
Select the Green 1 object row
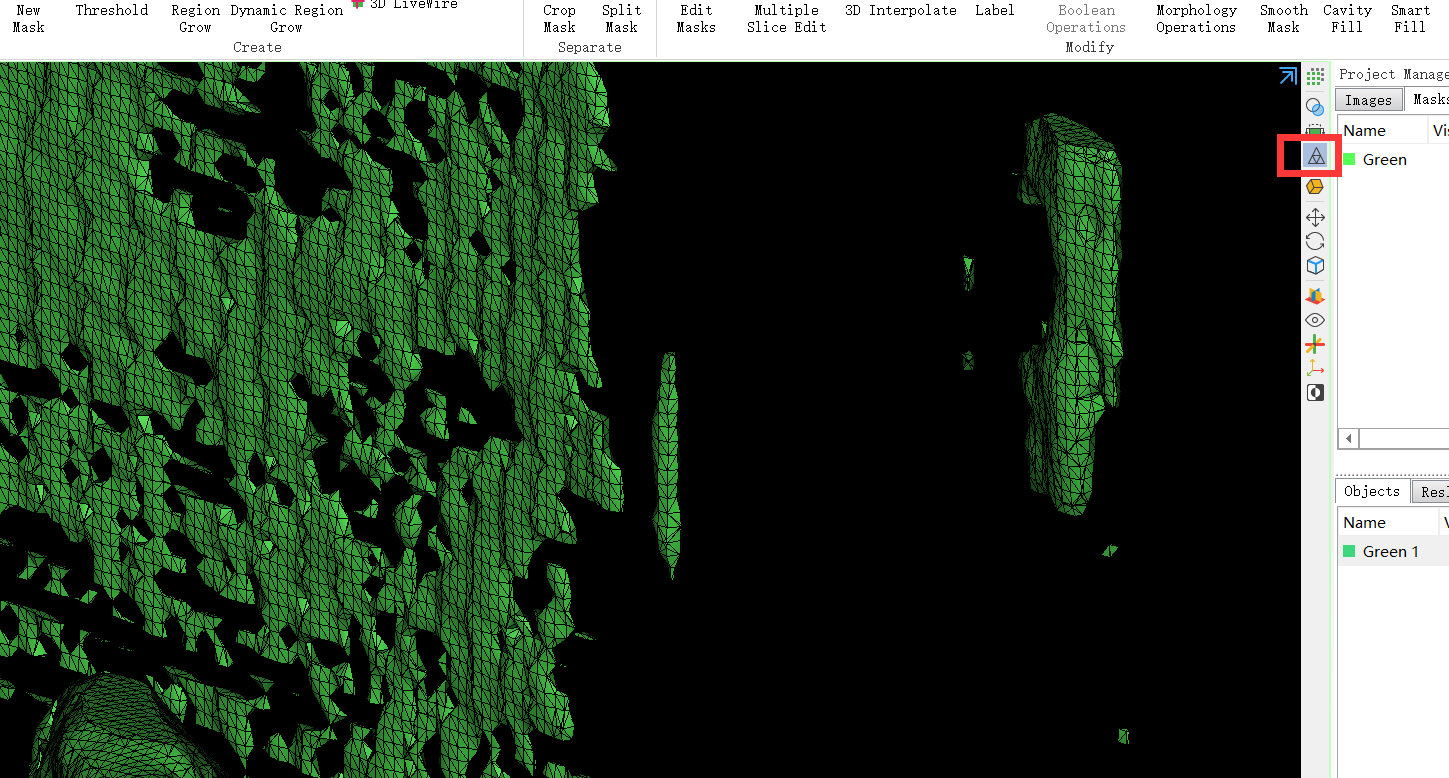(x=1393, y=551)
